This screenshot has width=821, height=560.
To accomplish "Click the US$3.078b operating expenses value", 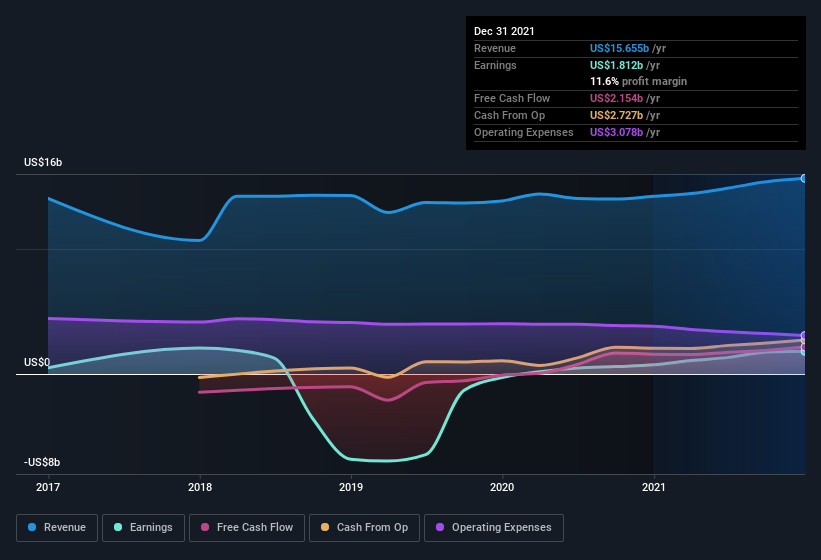I will (x=616, y=132).
